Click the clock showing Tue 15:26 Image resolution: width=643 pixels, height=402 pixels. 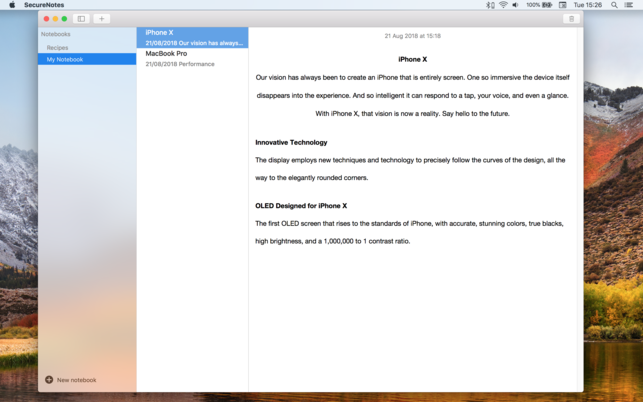pos(588,5)
